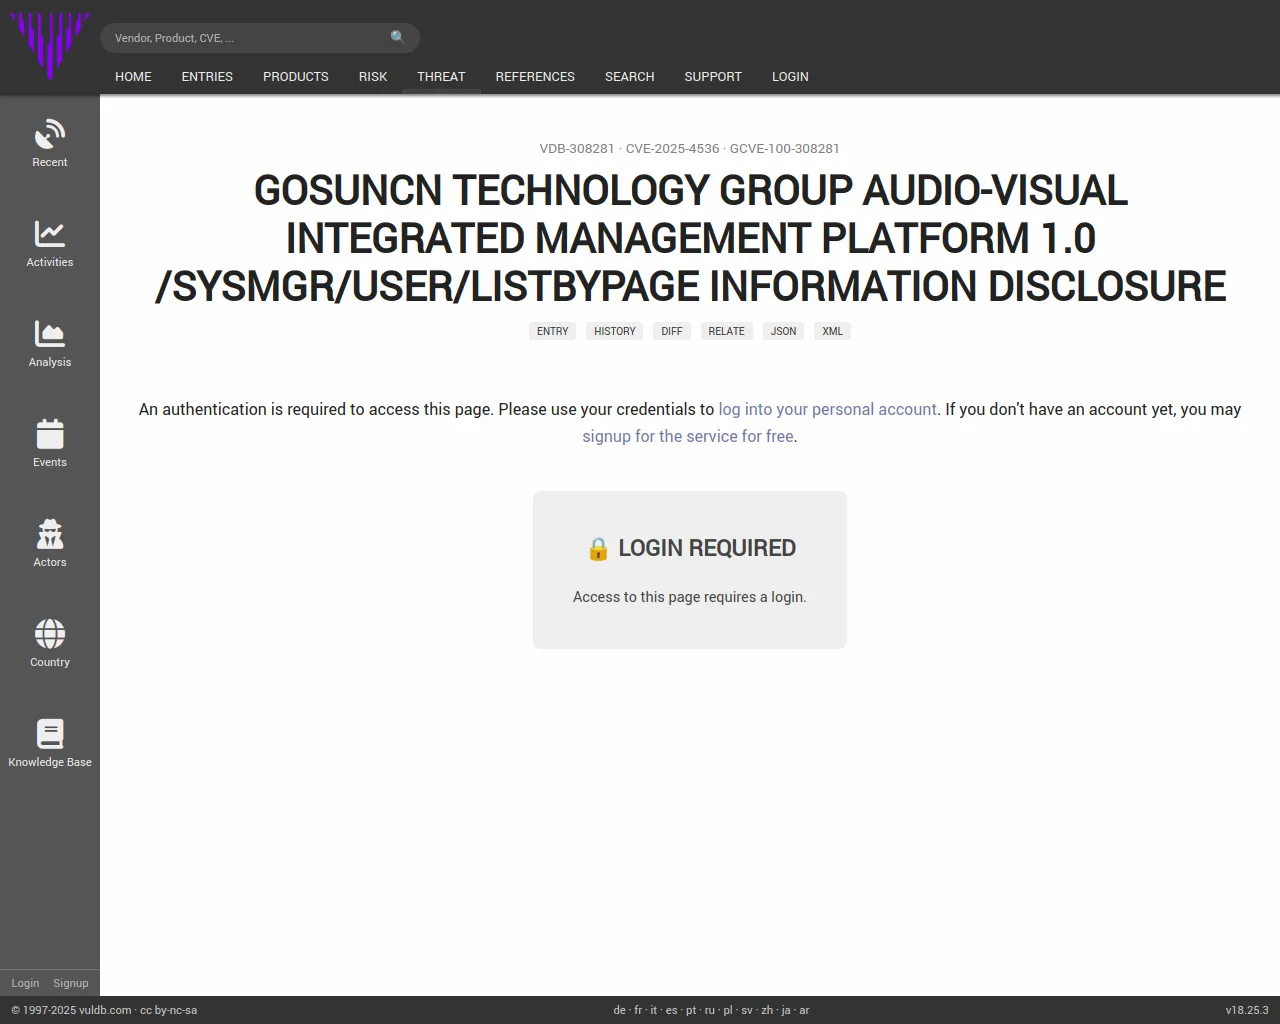Open the Country globe icon

click(50, 634)
